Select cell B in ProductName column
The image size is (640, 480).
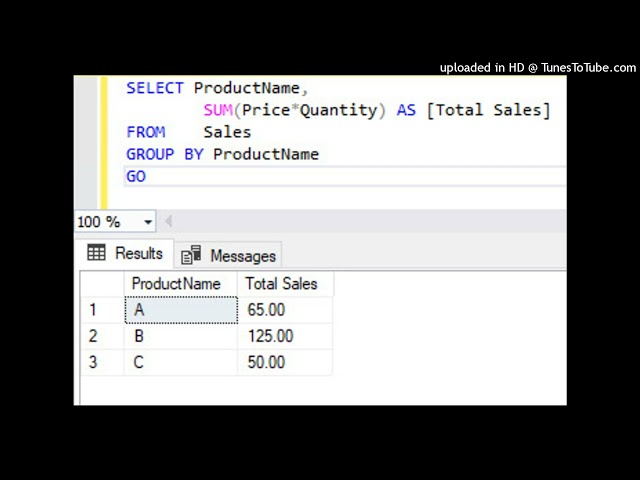[181, 336]
